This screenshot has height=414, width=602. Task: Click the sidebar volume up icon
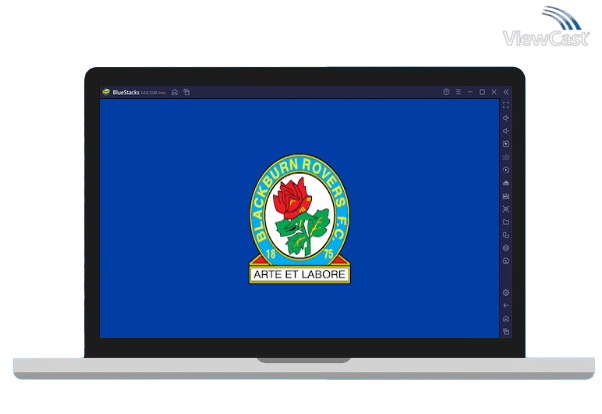pyautogui.click(x=506, y=118)
